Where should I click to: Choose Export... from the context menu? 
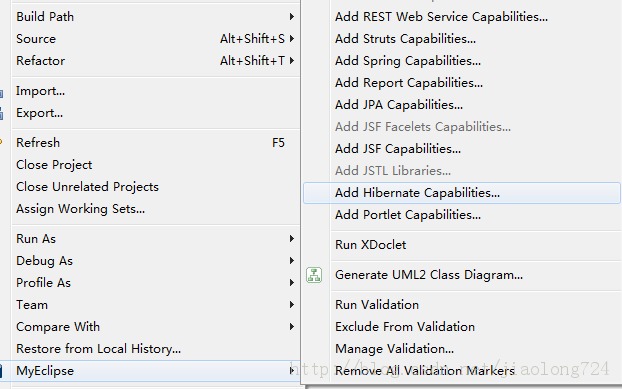tap(156, 113)
